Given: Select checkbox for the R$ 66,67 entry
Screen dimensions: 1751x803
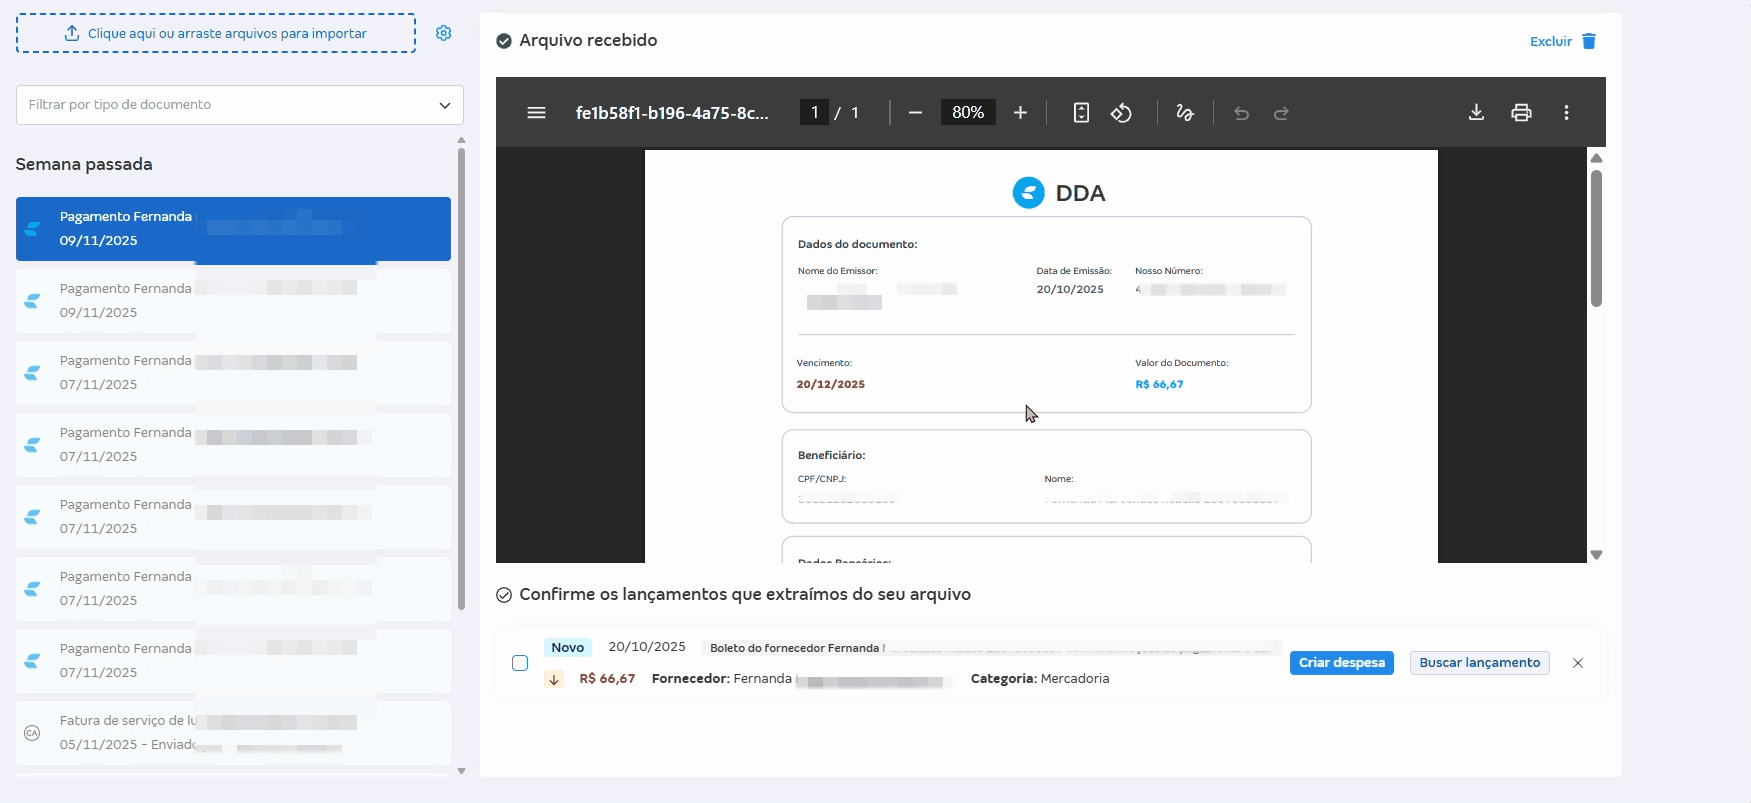Looking at the screenshot, I should click(x=520, y=663).
